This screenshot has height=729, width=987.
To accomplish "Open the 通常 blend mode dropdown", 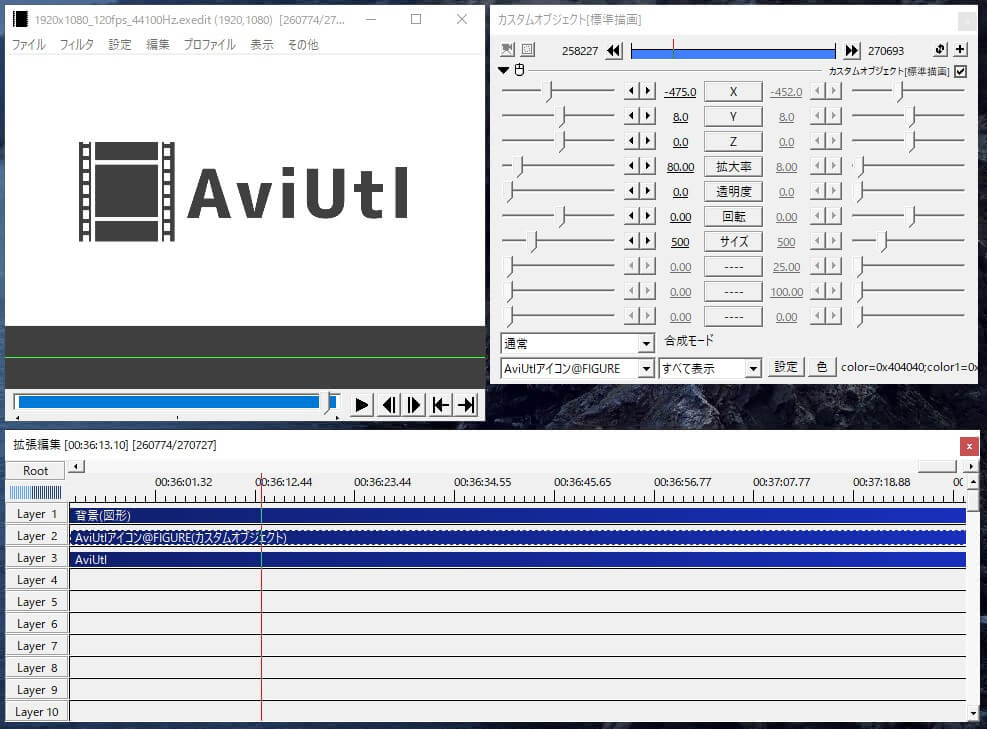I will coord(577,343).
